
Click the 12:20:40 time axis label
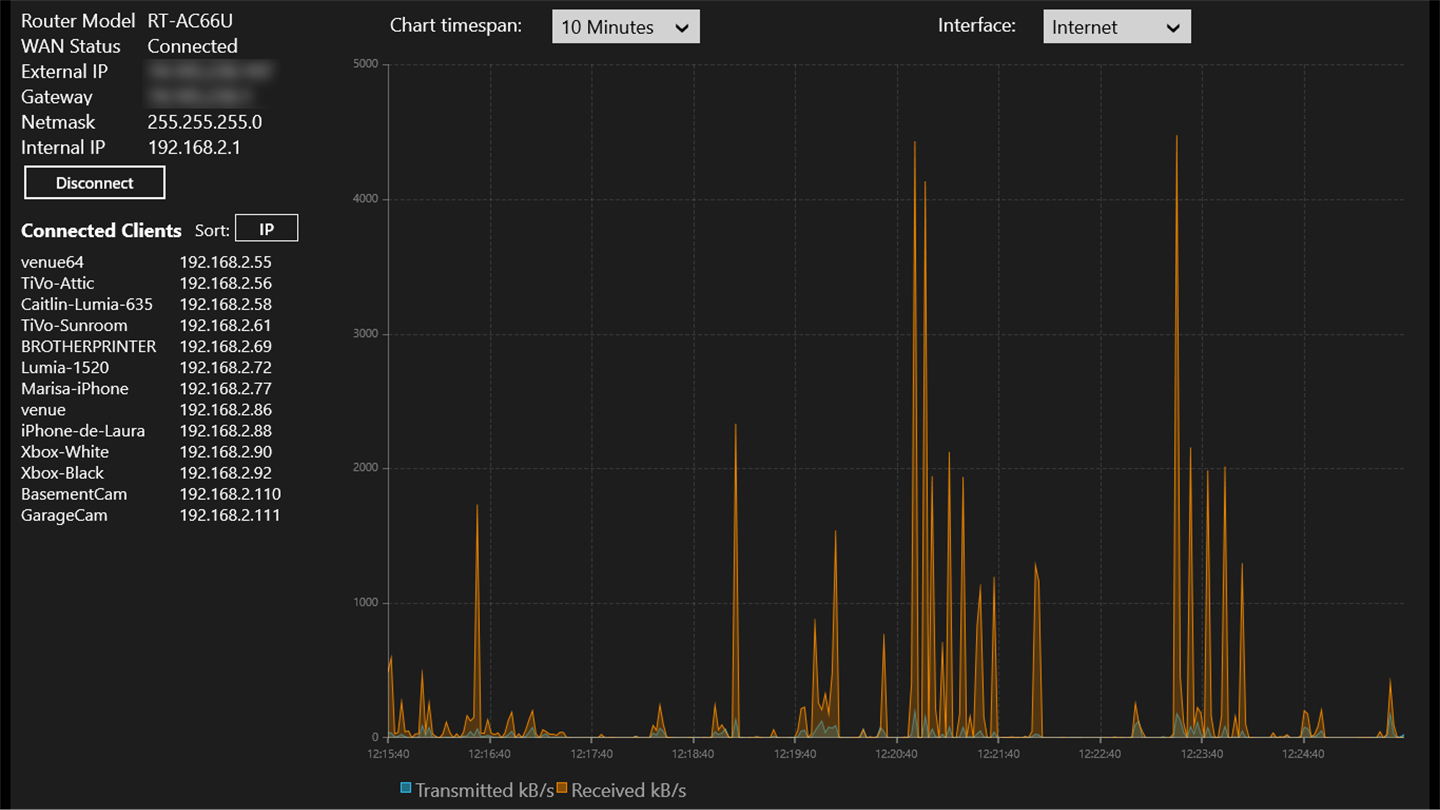click(896, 754)
